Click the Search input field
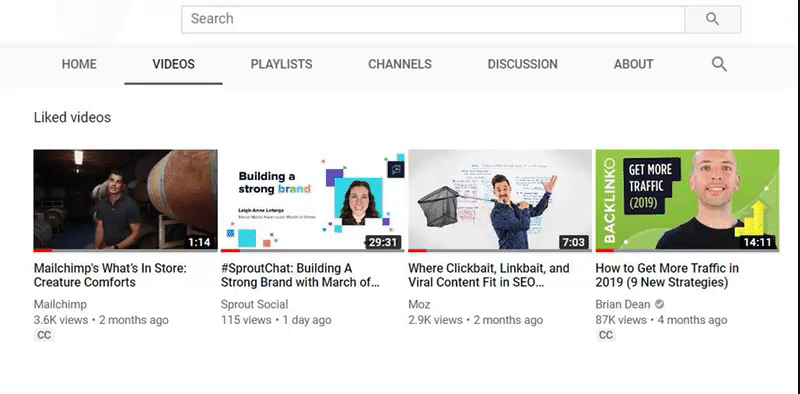 433,19
